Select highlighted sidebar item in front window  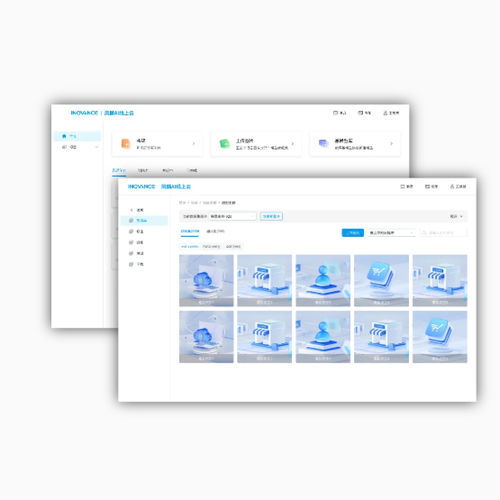click(x=144, y=220)
